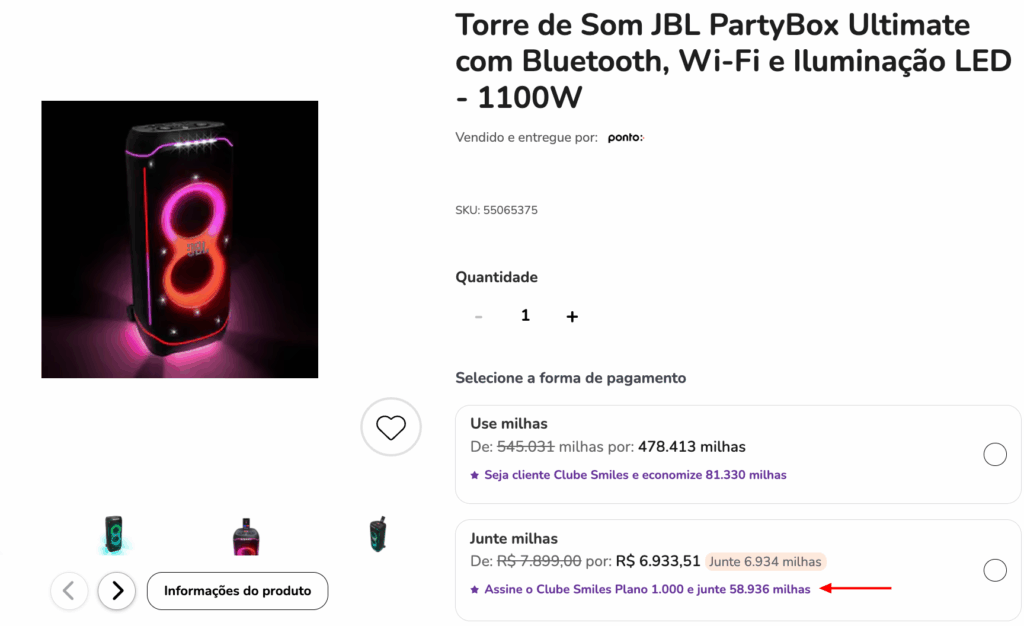This screenshot has width=1024, height=626.
Task: Click the quantity number field
Action: coord(525,315)
